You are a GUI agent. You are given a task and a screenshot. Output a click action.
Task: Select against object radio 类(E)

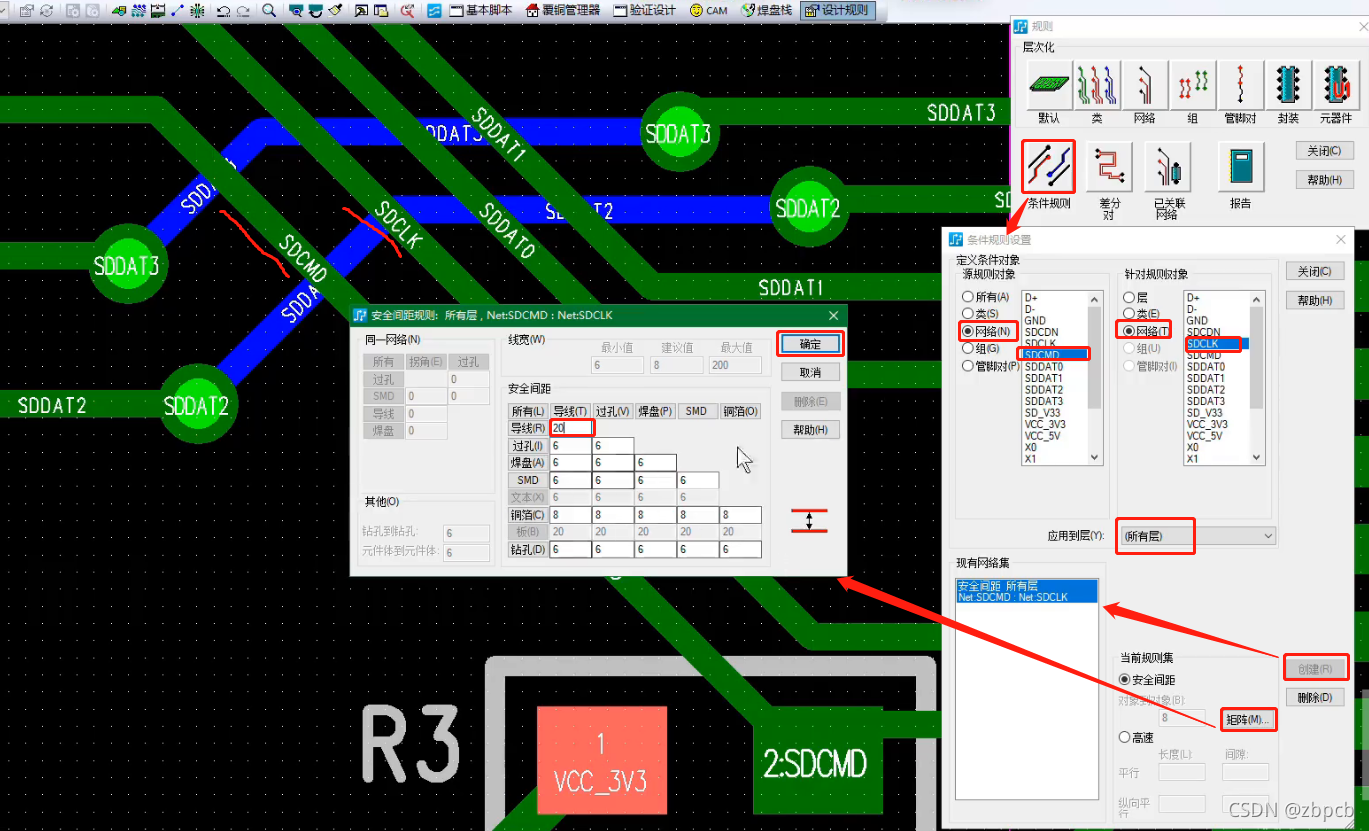coord(1141,314)
